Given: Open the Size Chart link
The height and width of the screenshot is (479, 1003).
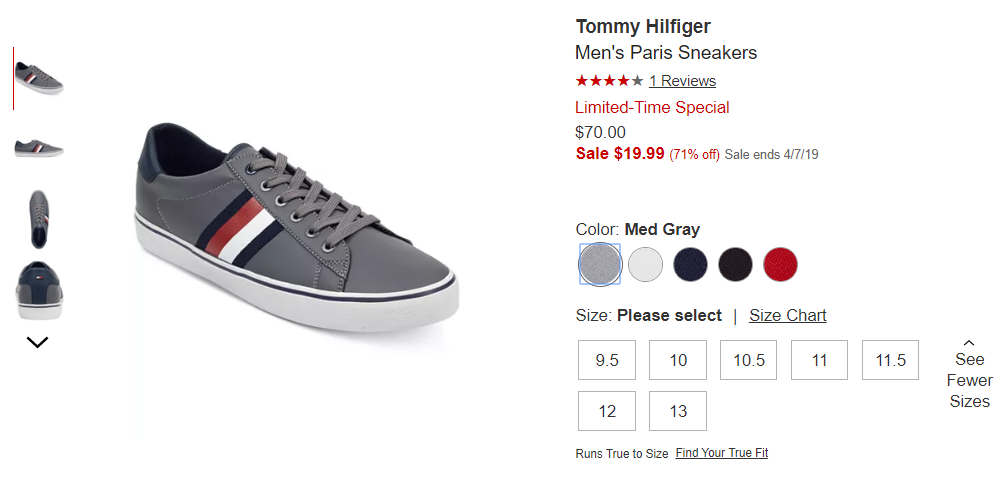Looking at the screenshot, I should (x=787, y=316).
